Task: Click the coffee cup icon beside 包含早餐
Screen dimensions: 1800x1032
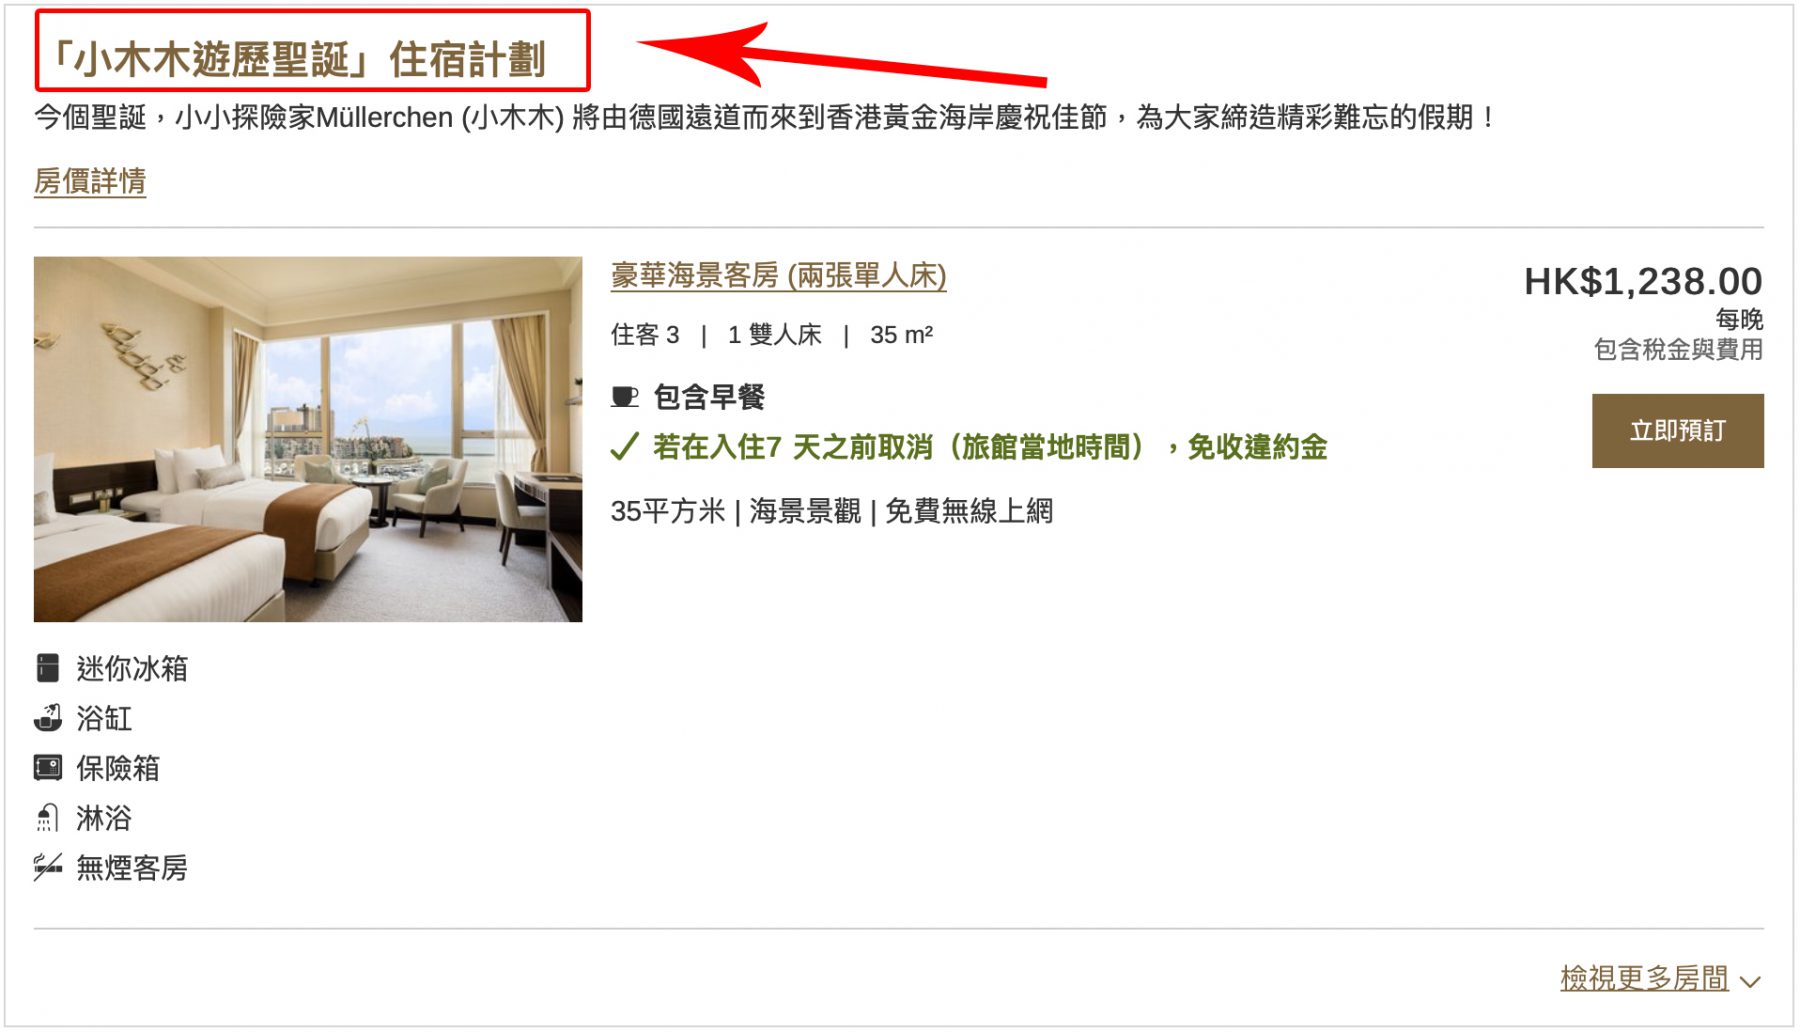Action: coord(625,397)
